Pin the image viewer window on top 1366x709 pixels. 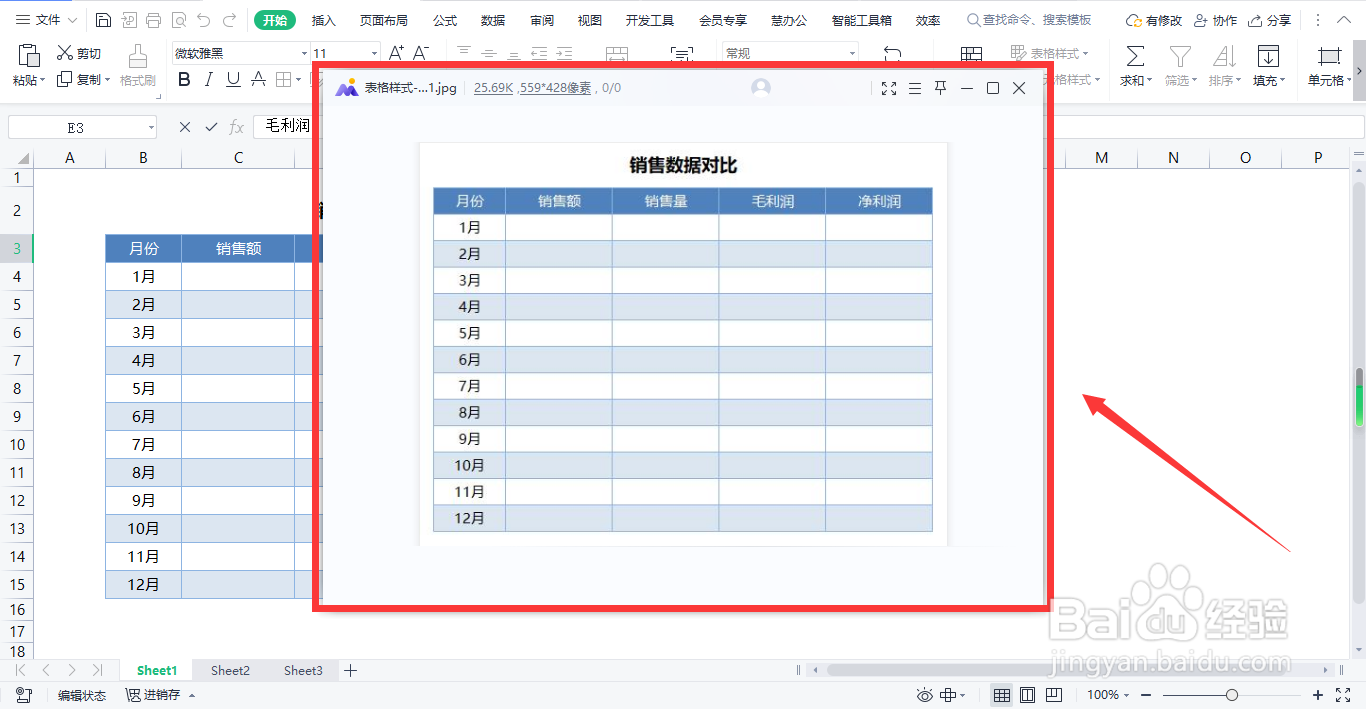[x=940, y=88]
